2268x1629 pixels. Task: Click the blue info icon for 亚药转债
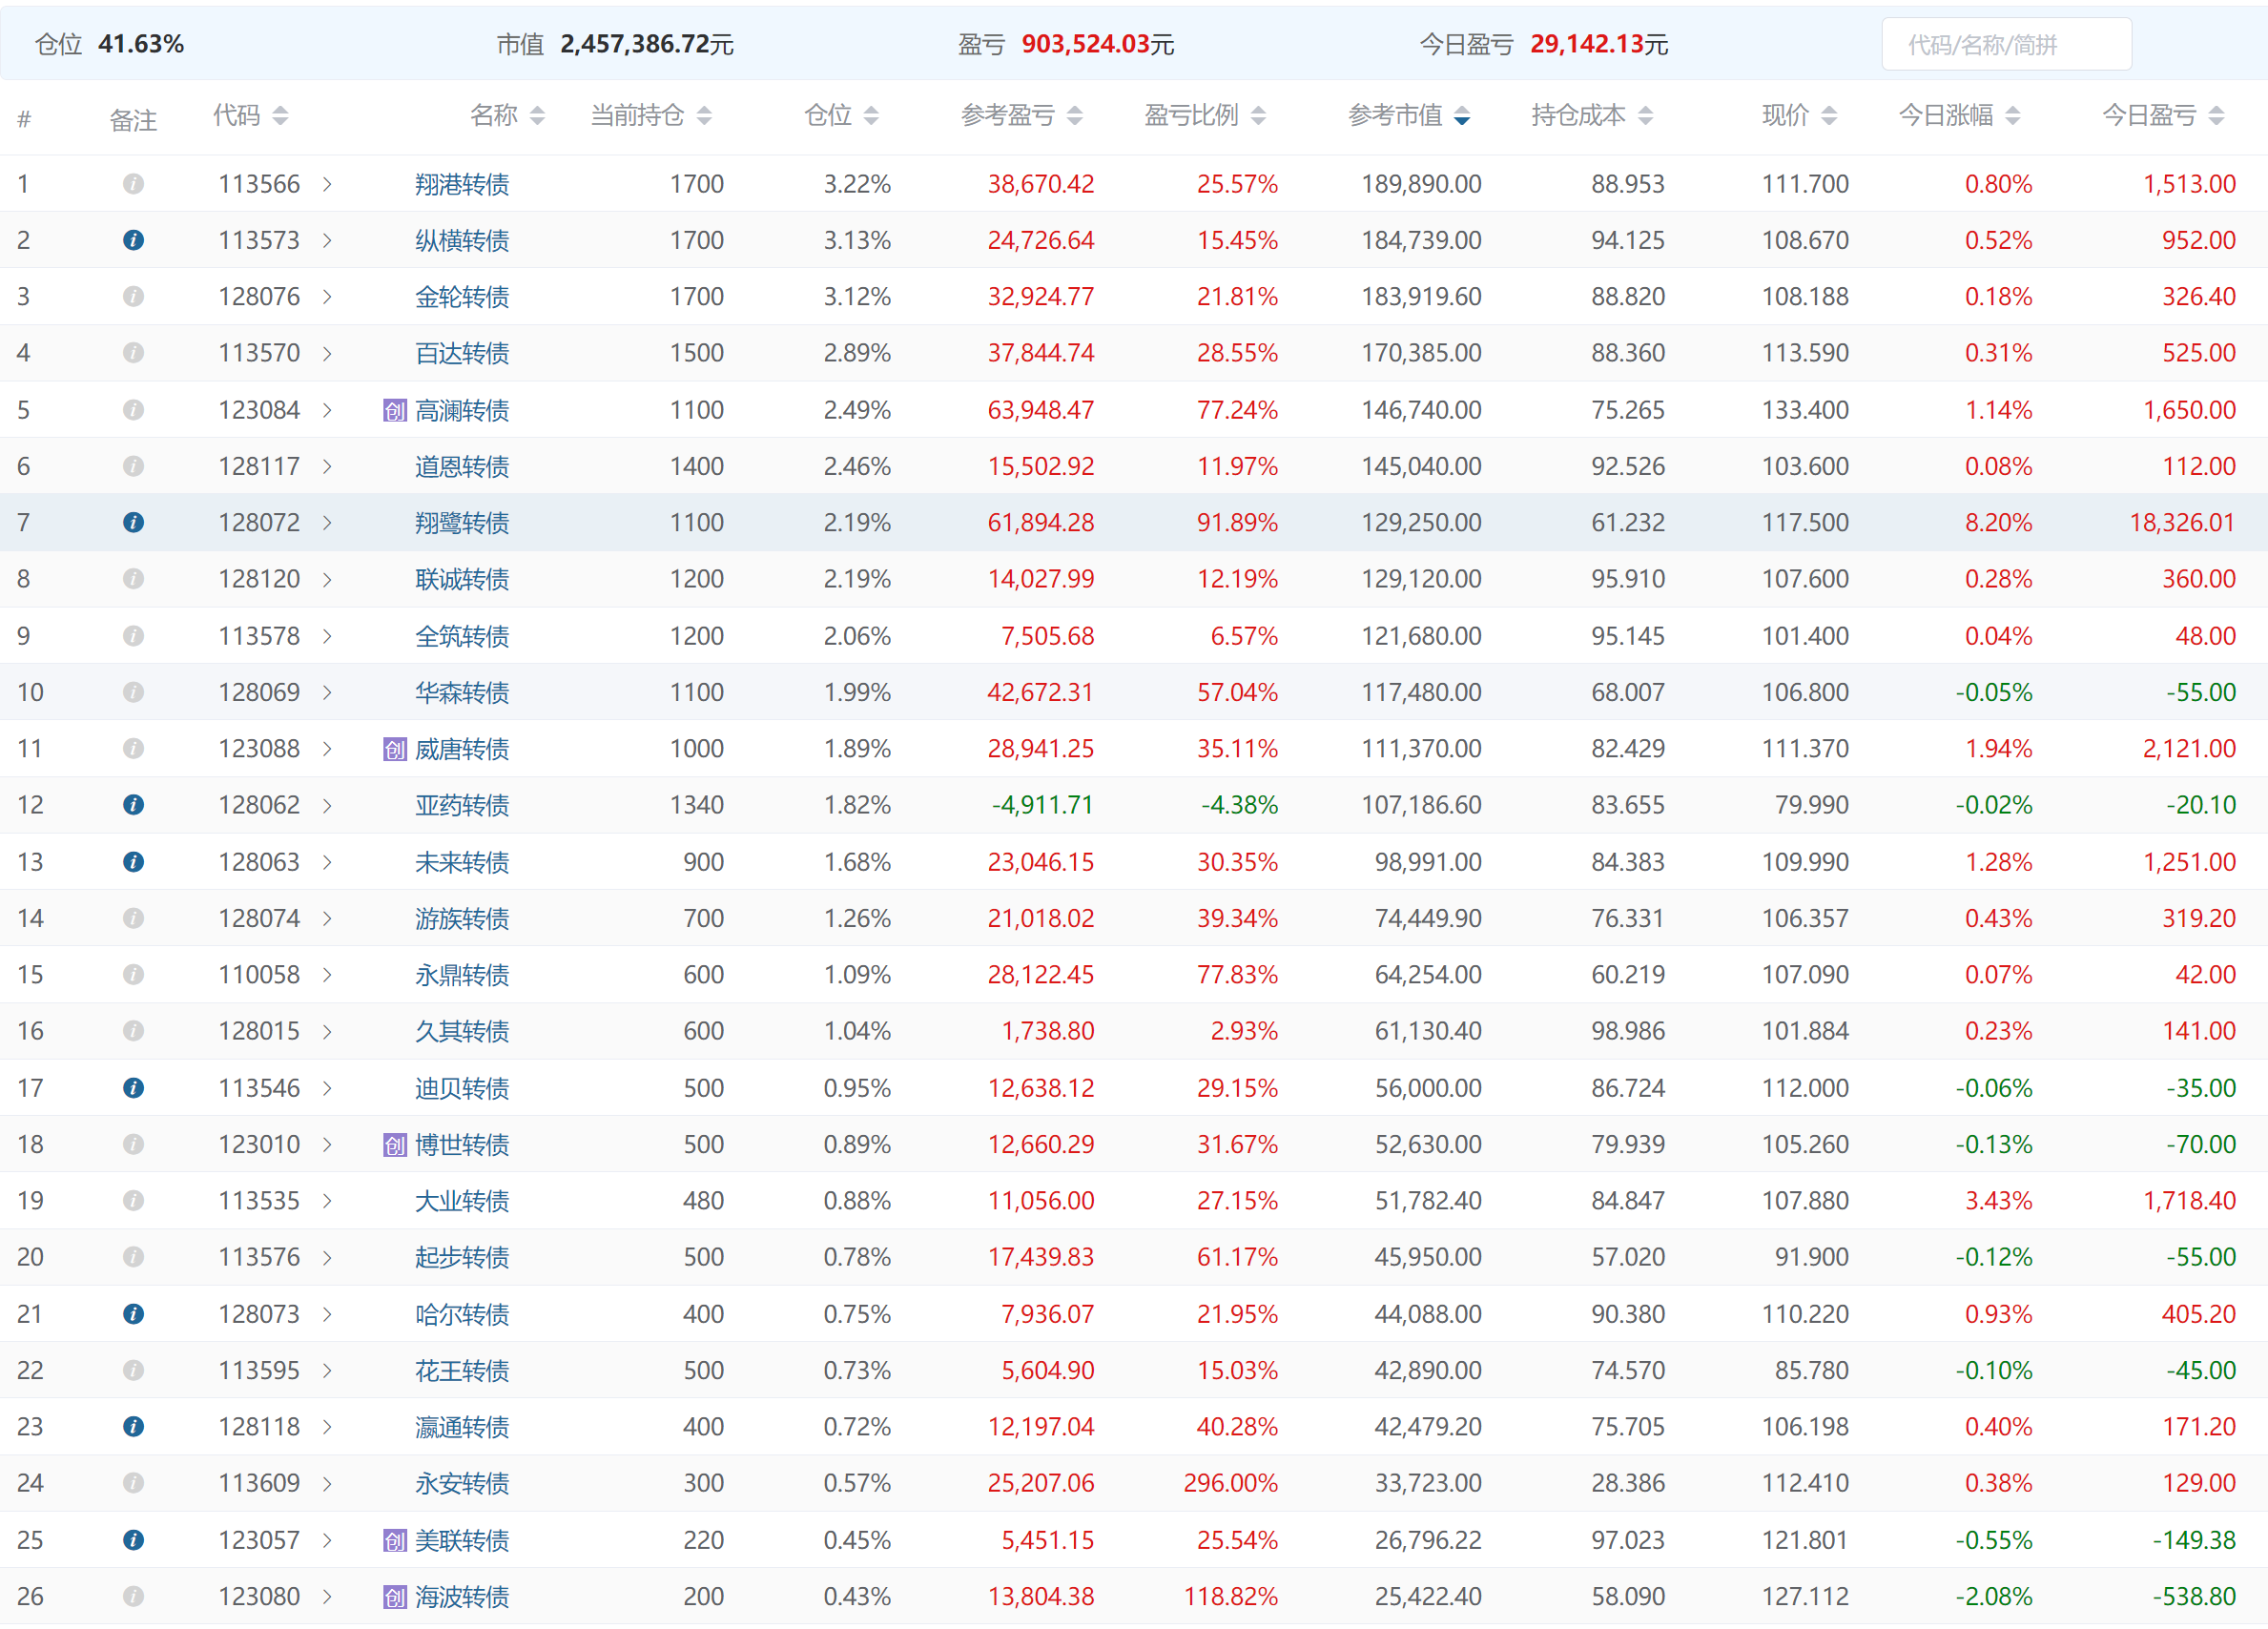click(133, 805)
